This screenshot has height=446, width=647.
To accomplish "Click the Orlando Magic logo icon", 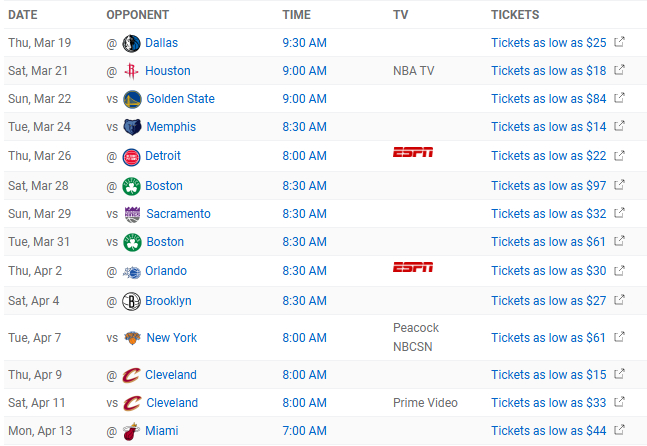I will pyautogui.click(x=132, y=272).
